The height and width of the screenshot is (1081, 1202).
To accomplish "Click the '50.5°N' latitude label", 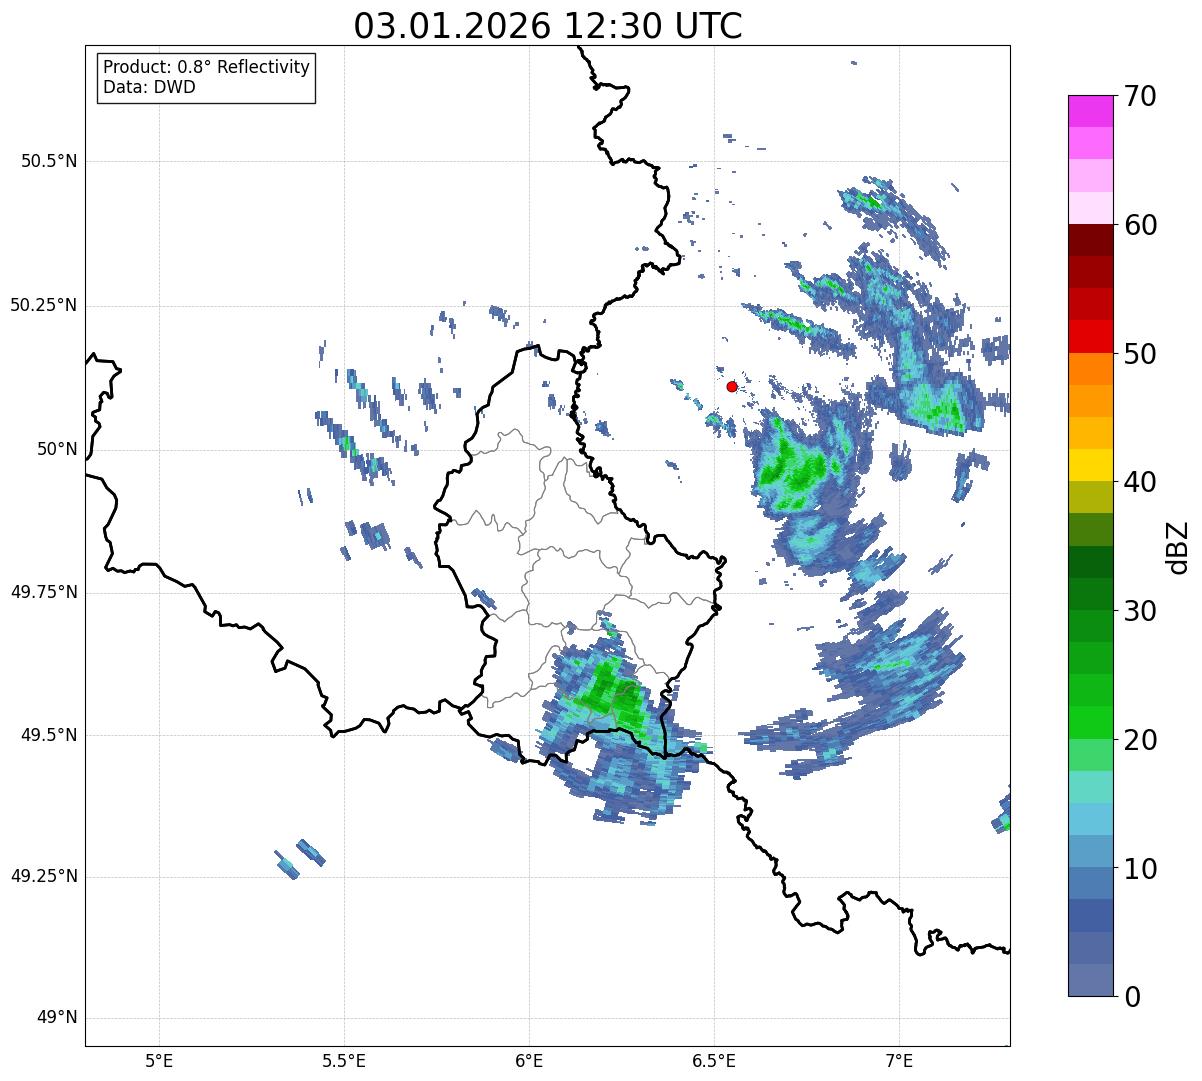I will point(48,161).
